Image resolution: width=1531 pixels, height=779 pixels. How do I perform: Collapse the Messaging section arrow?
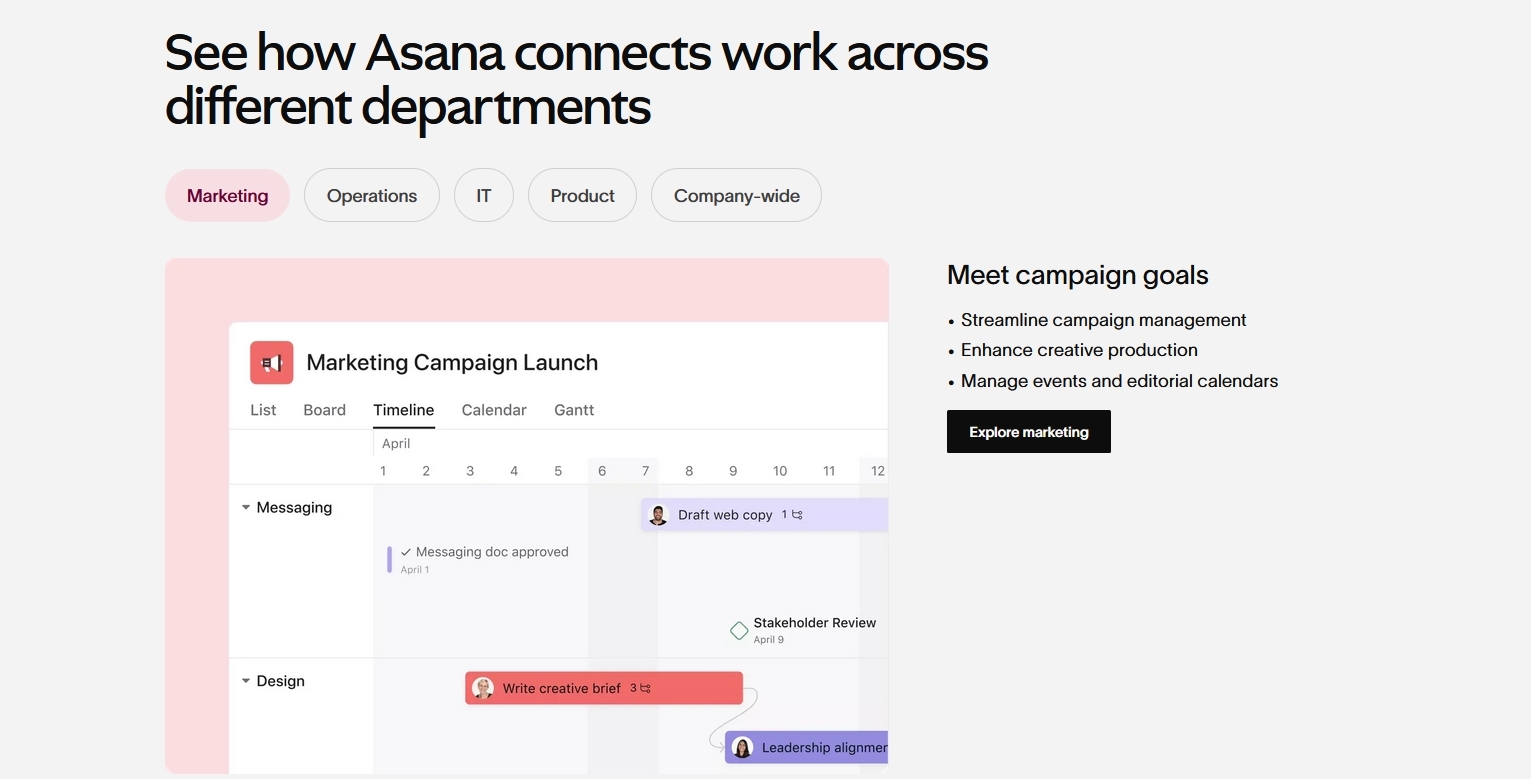pos(246,508)
